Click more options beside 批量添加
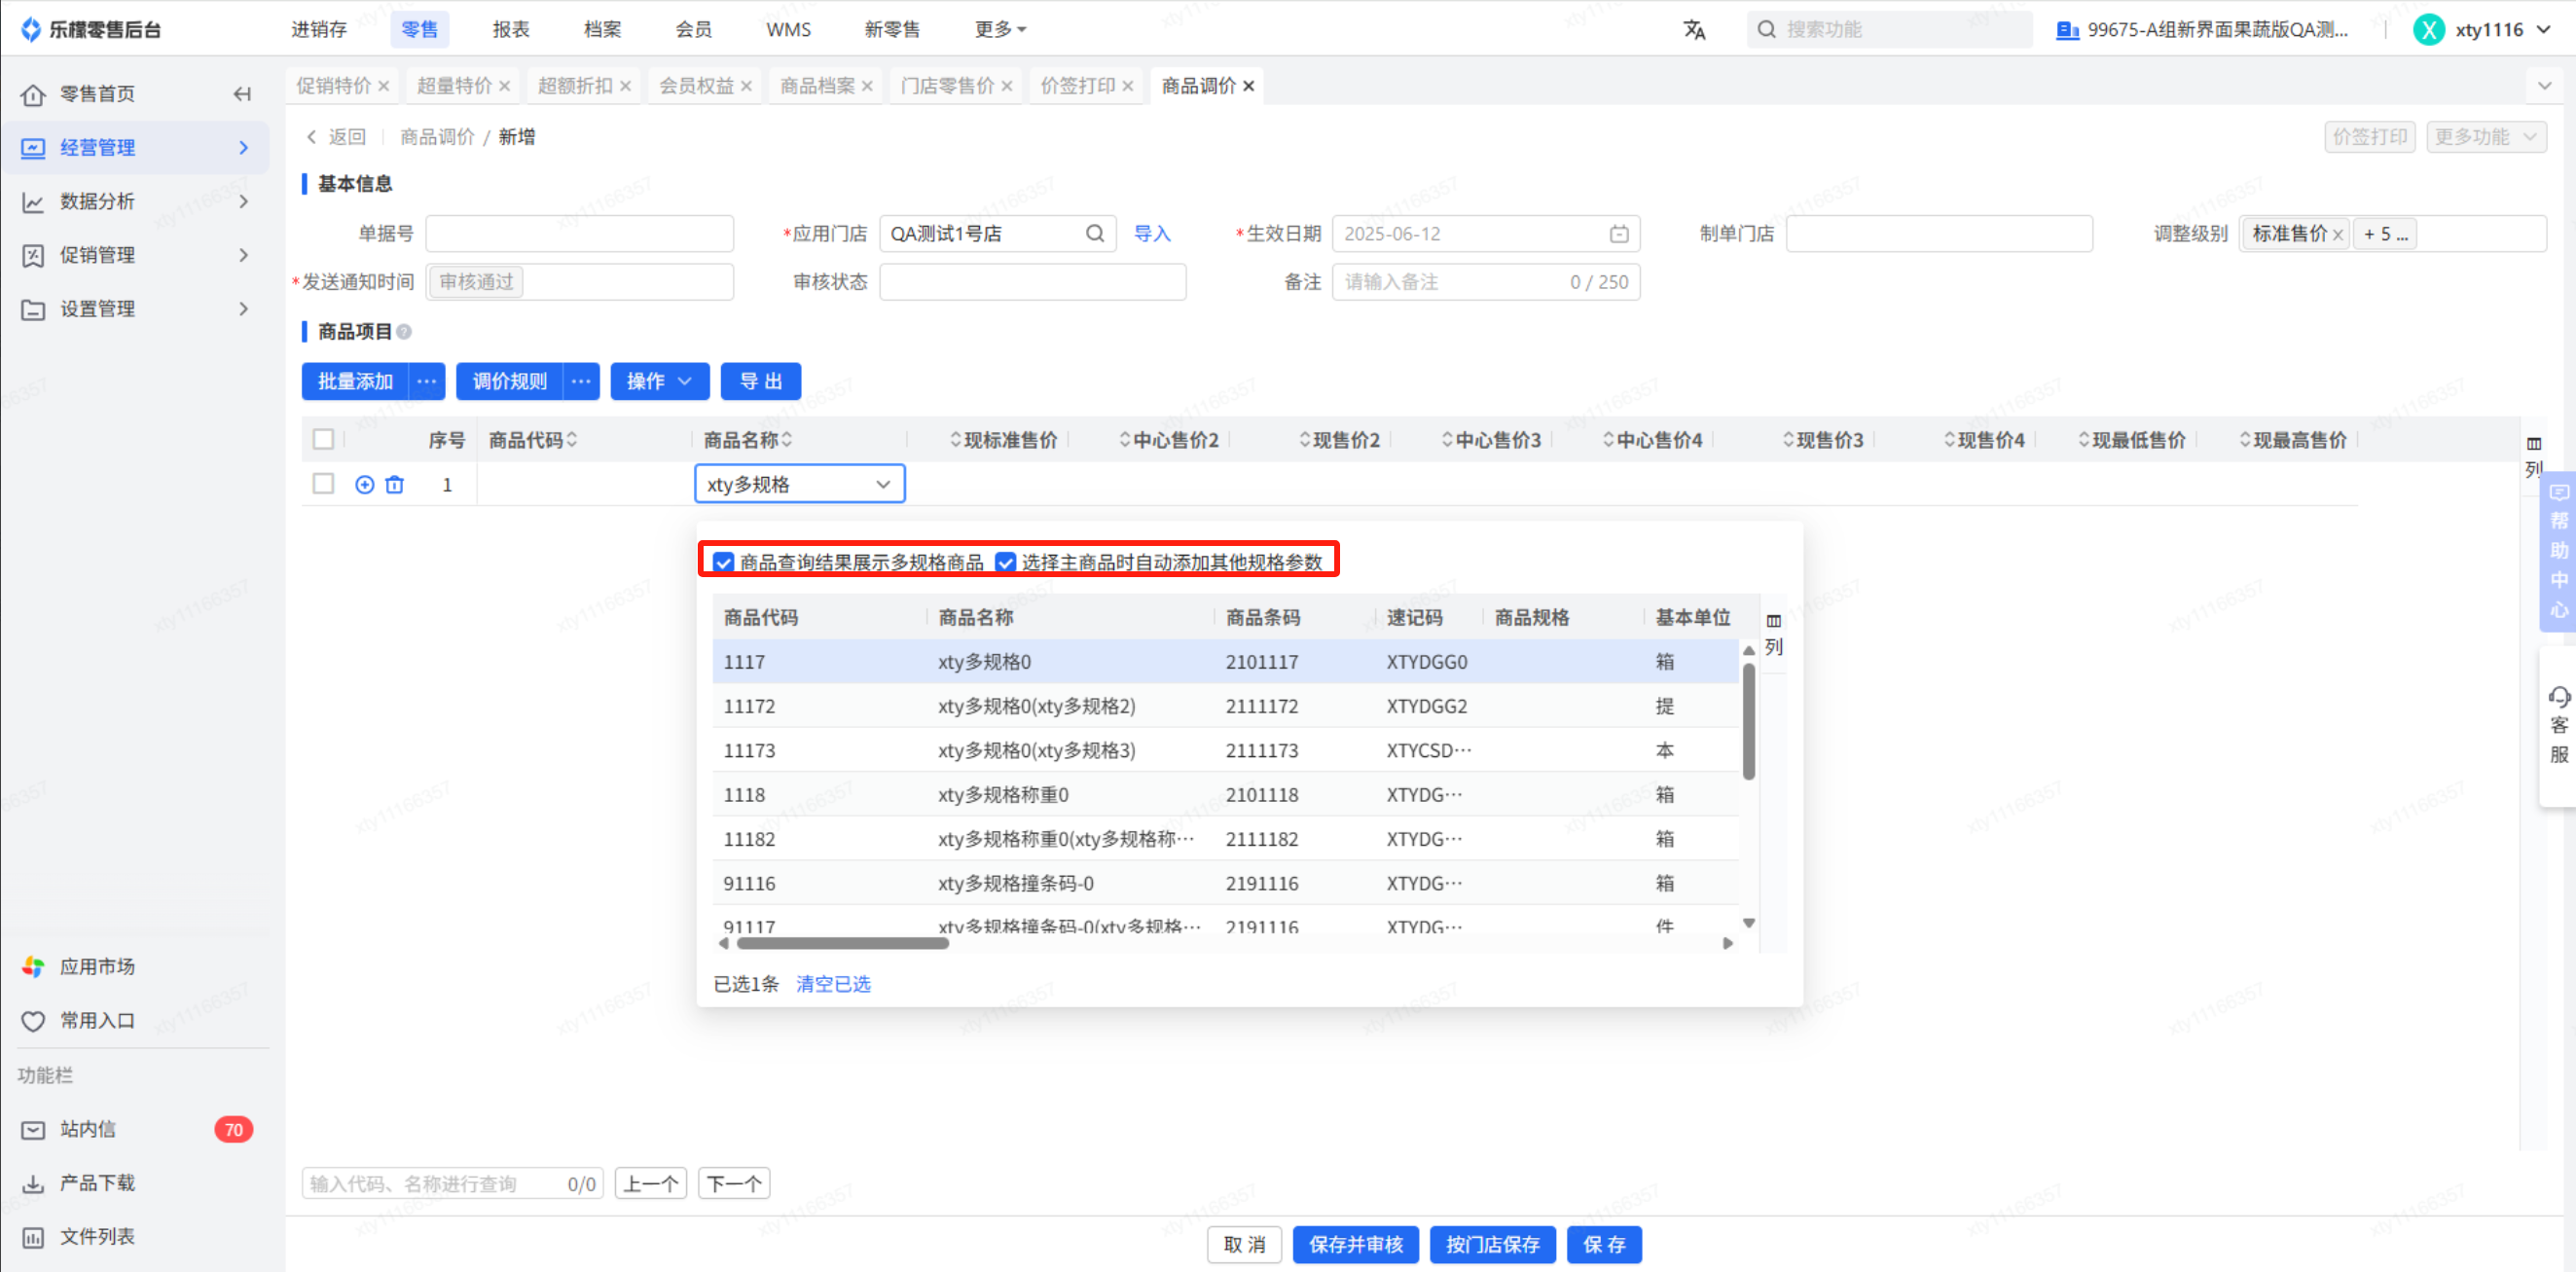Image resolution: width=2576 pixels, height=1272 pixels. pos(426,382)
